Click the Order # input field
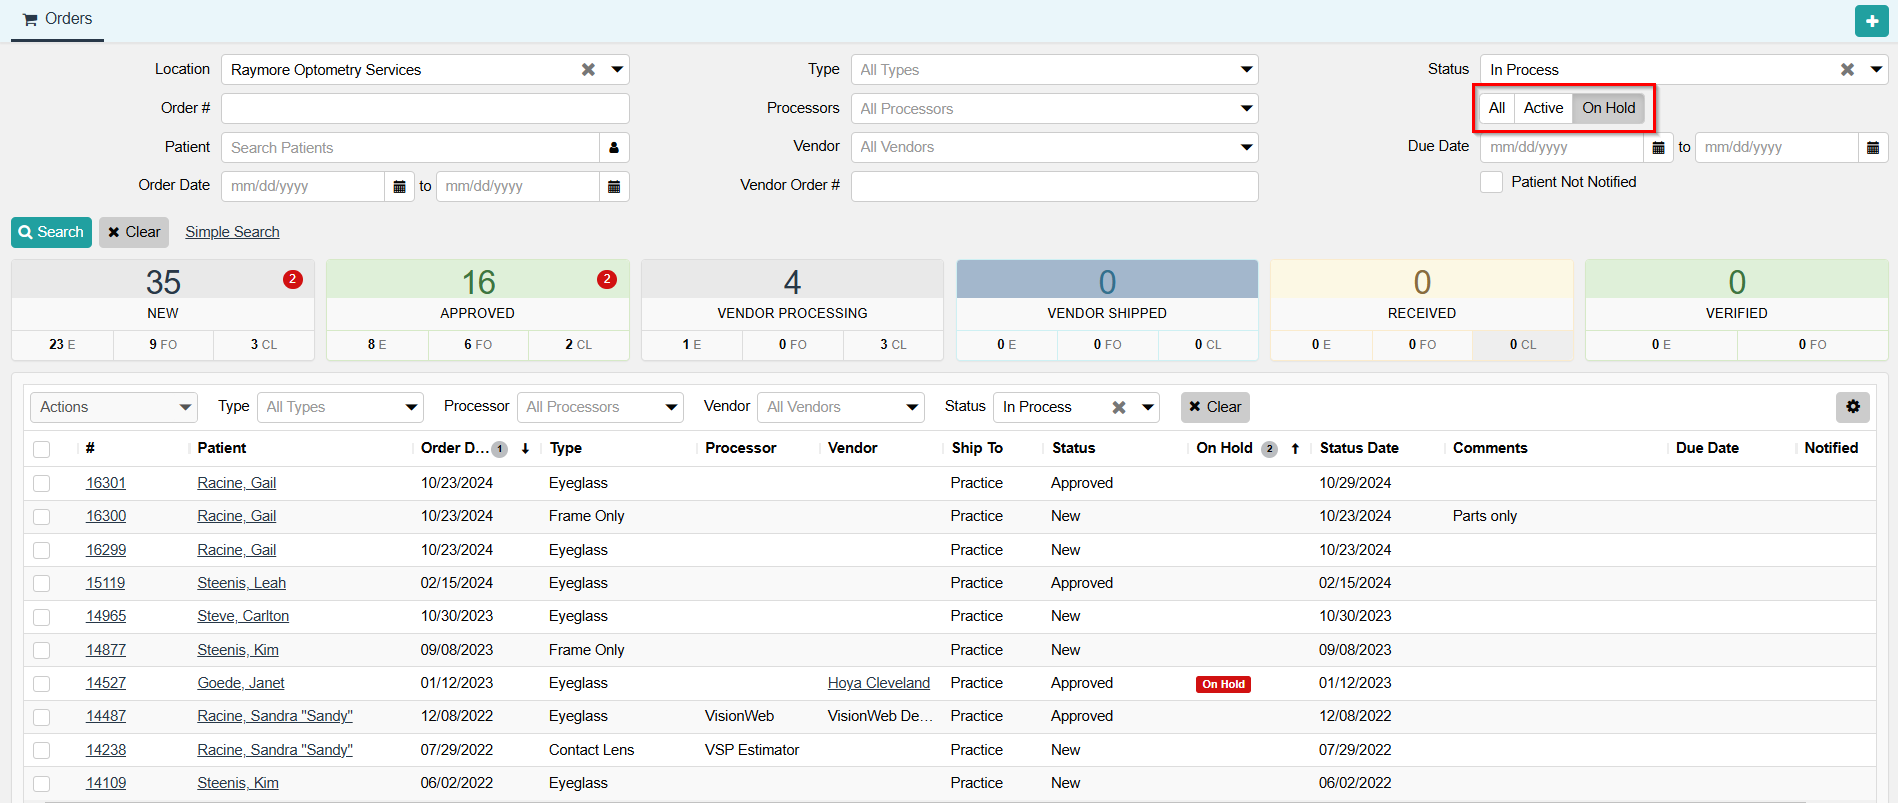Screen dimensions: 1898x803 pos(425,109)
